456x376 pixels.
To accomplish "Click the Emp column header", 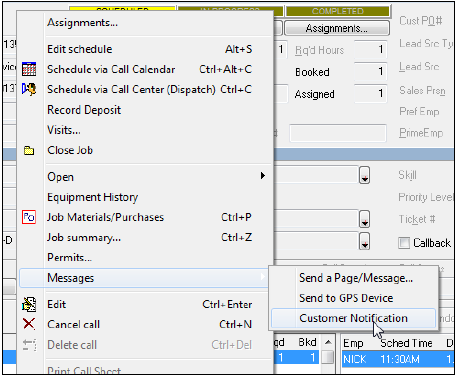I will coord(353,343).
